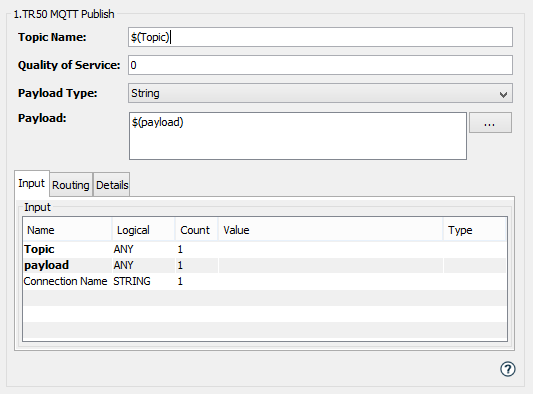Select the Input tab

pos(32,183)
